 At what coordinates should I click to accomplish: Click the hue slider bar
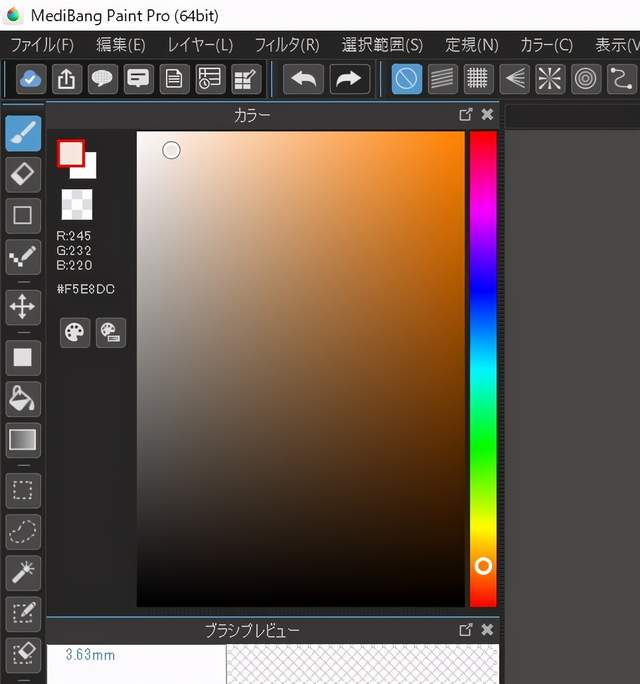(x=483, y=369)
